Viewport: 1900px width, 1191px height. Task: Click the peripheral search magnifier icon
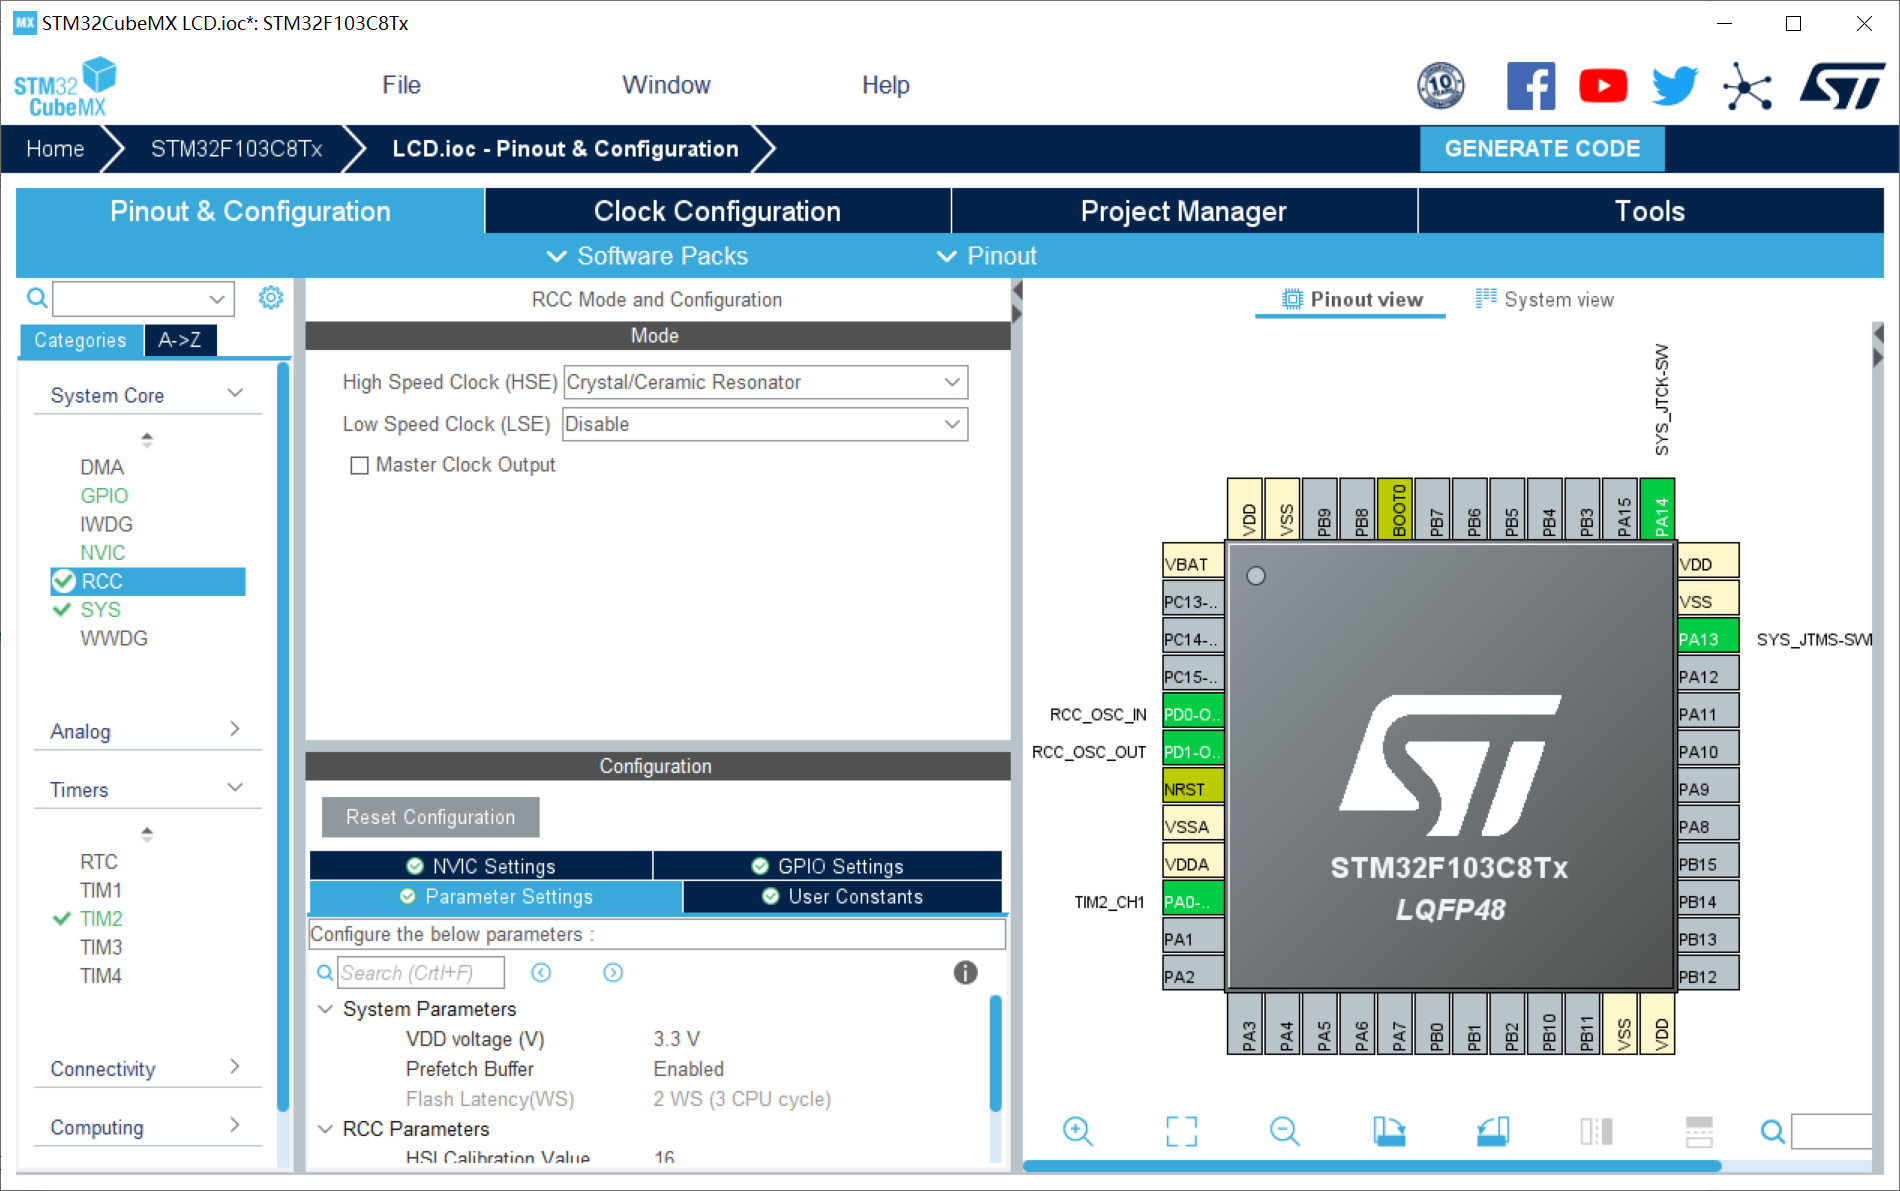point(36,297)
